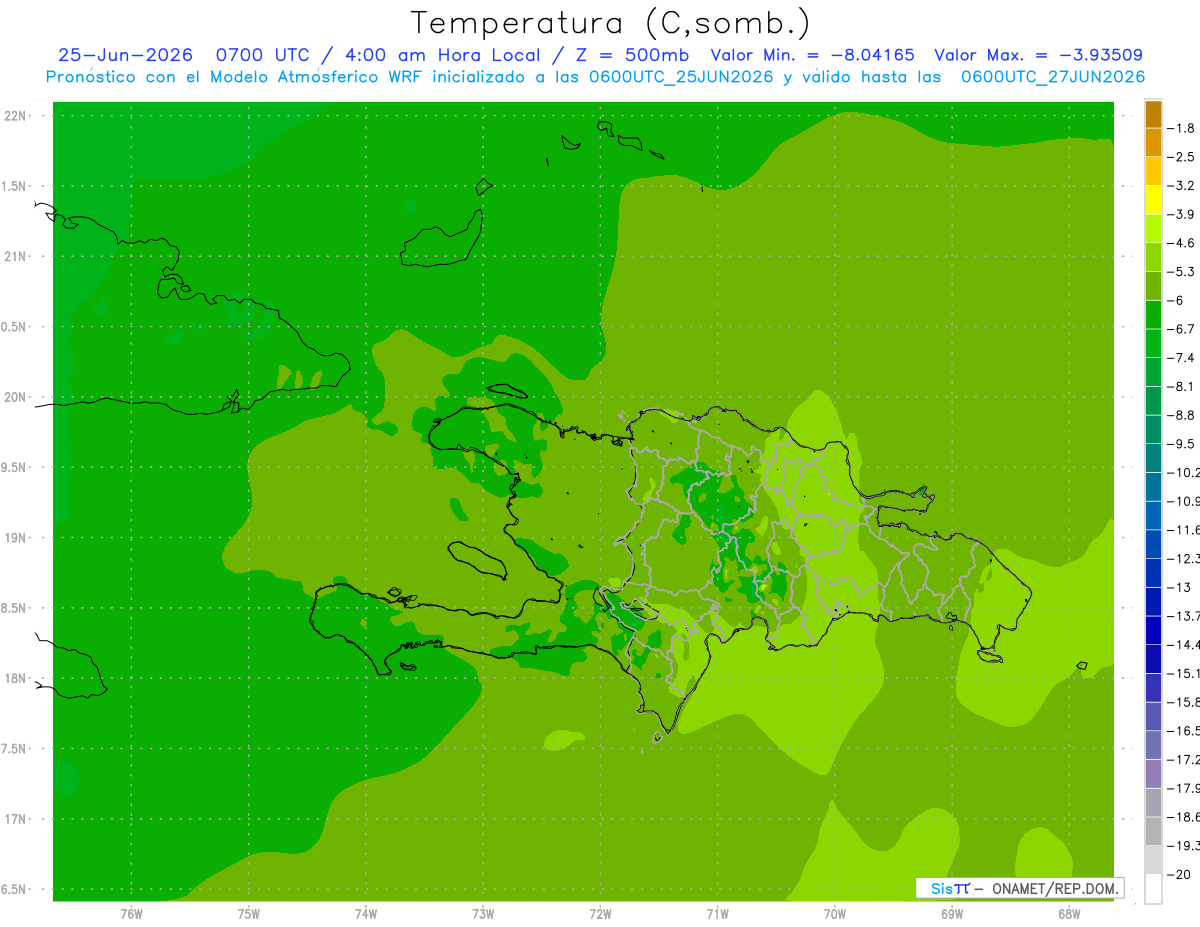1200x927 pixels.
Task: Click the dark blue band between -14.4 and -15.1
Action: point(1153,659)
